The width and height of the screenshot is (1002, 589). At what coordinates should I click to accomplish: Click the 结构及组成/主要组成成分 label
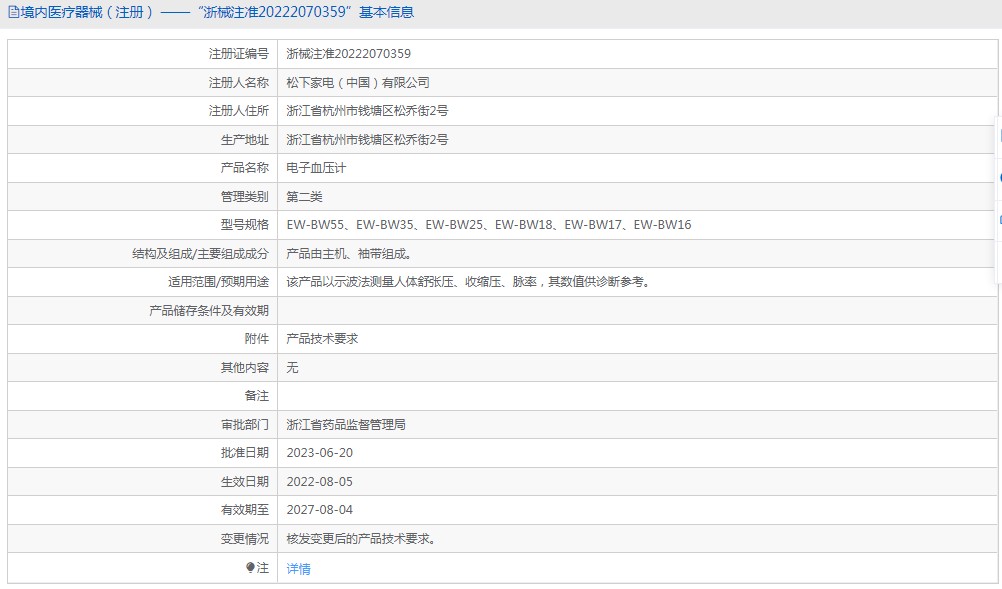[201, 254]
